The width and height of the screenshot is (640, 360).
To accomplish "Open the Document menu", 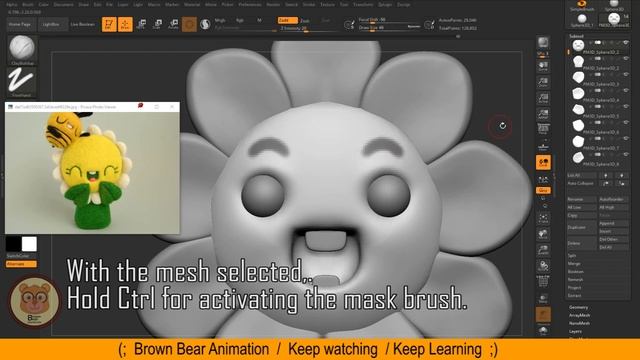I will (64, 5).
